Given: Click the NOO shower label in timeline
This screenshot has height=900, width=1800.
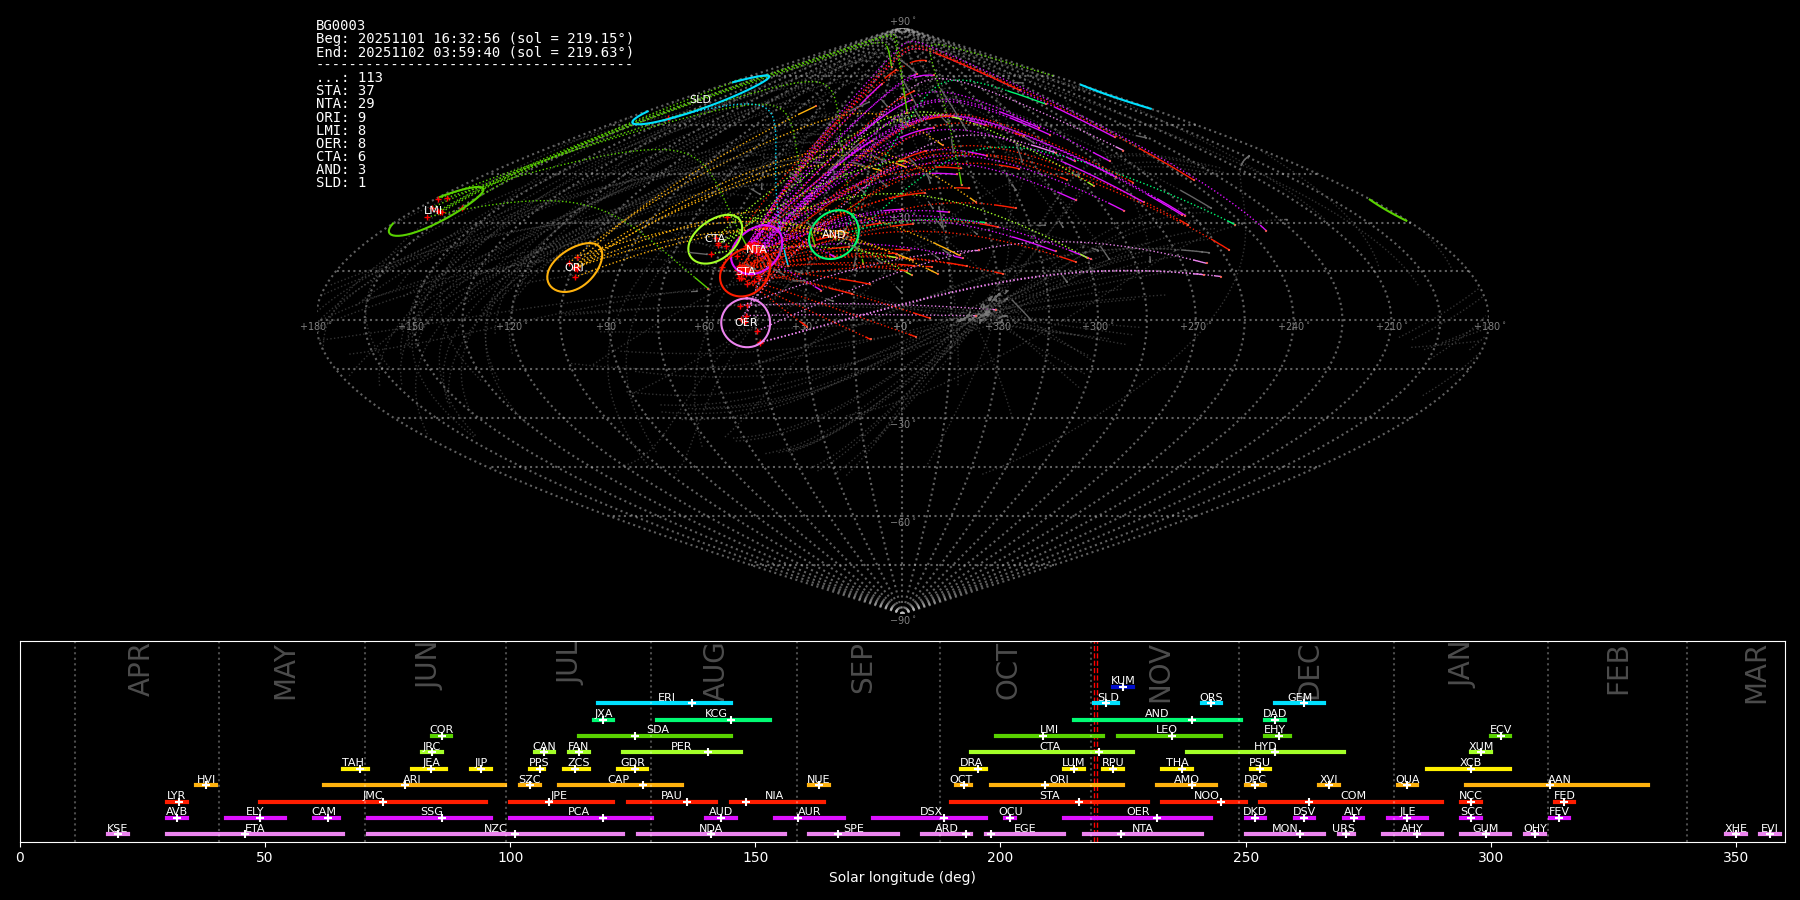Looking at the screenshot, I should pos(1206,796).
